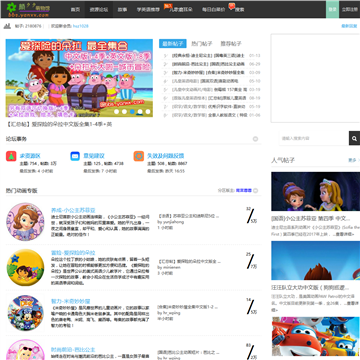The width and height of the screenshot is (360, 360).
Task: Open the Super Wings thumbnail
Action: pos(315,336)
